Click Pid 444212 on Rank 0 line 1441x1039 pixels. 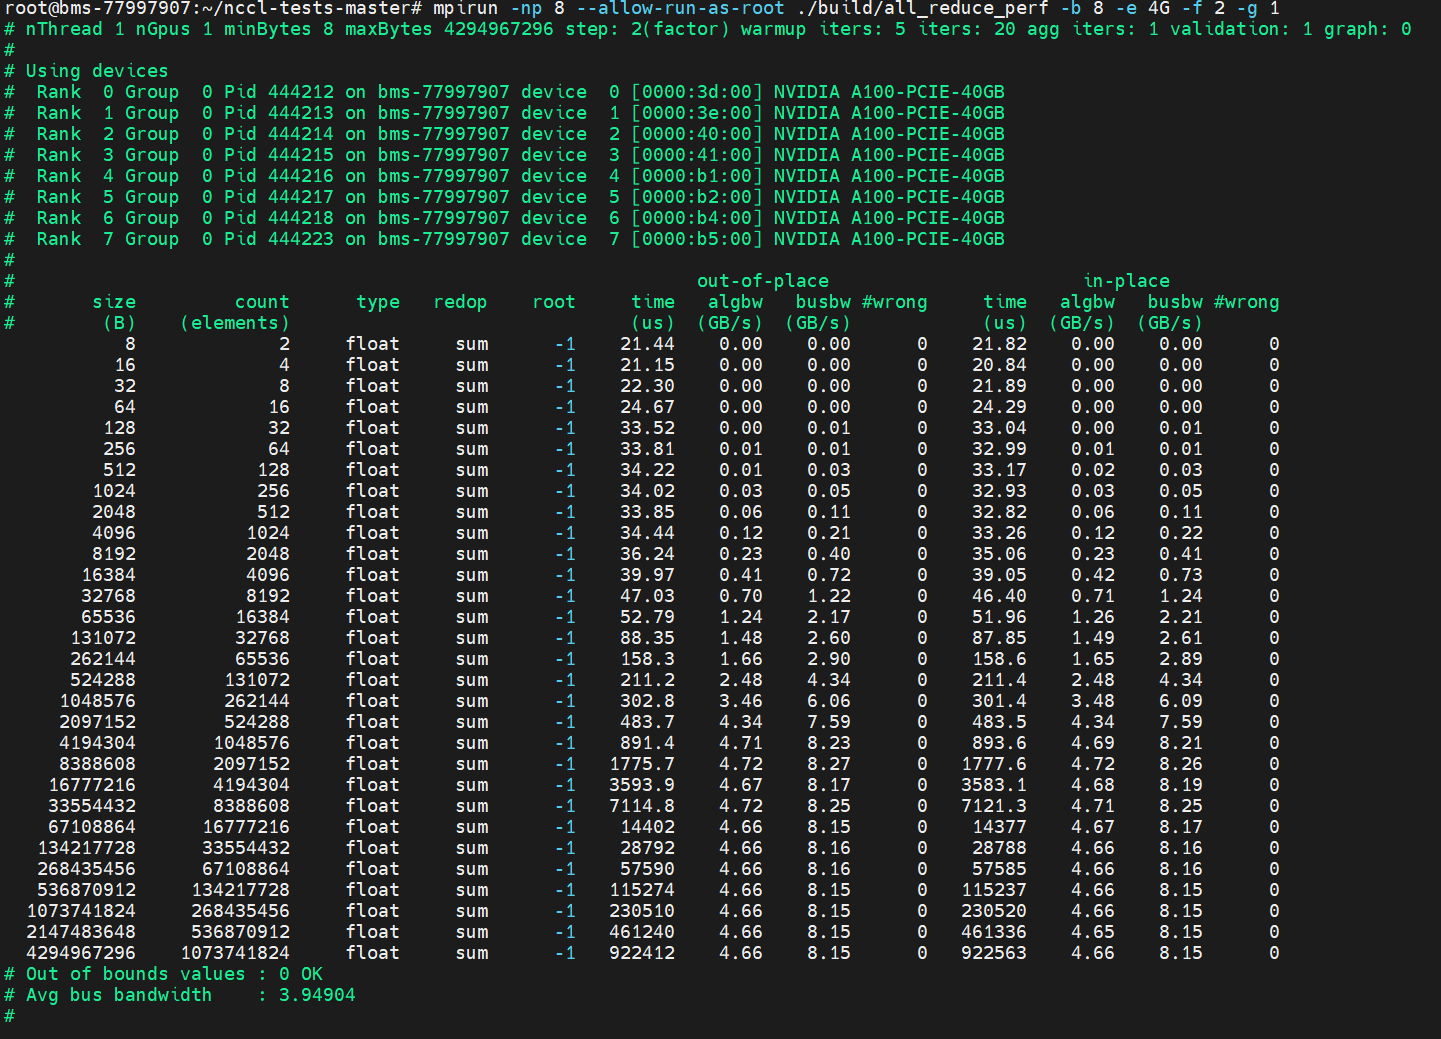click(279, 92)
